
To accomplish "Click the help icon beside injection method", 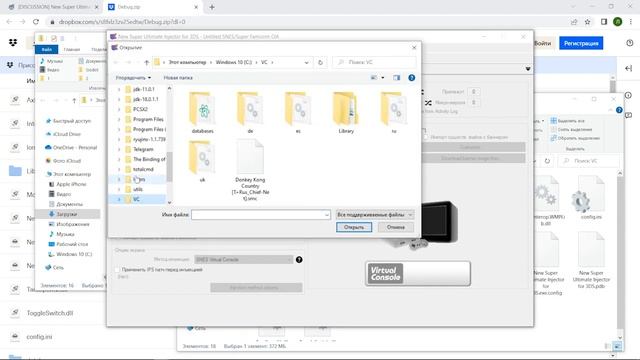I will (299, 260).
